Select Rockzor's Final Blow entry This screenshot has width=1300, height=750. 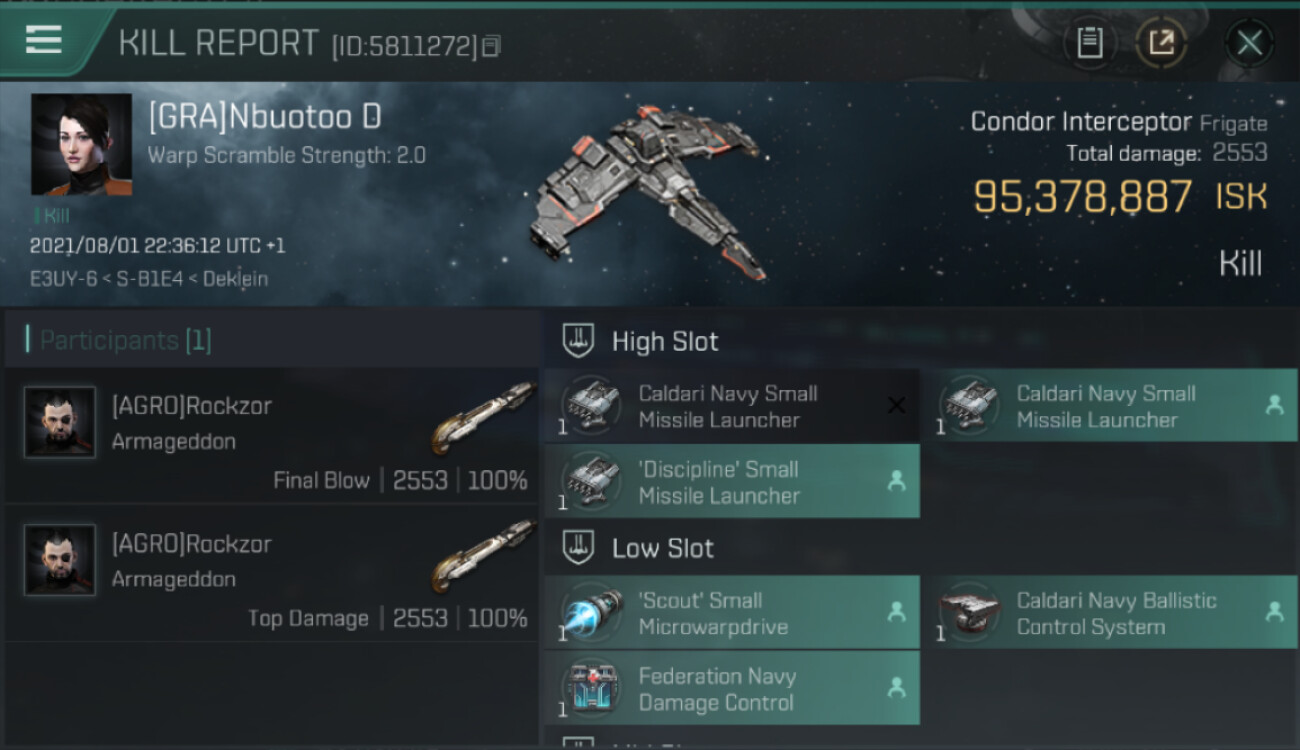click(272, 435)
